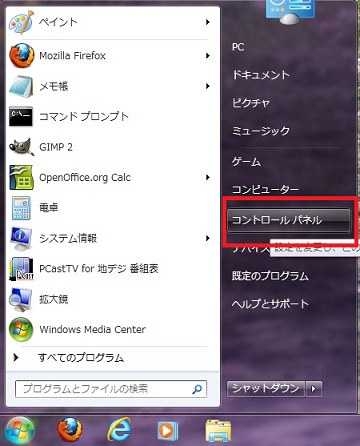The height and width of the screenshot is (446, 360).
Task: Expand the arrow next to OpenOffice.org Calc
Action: (x=208, y=177)
